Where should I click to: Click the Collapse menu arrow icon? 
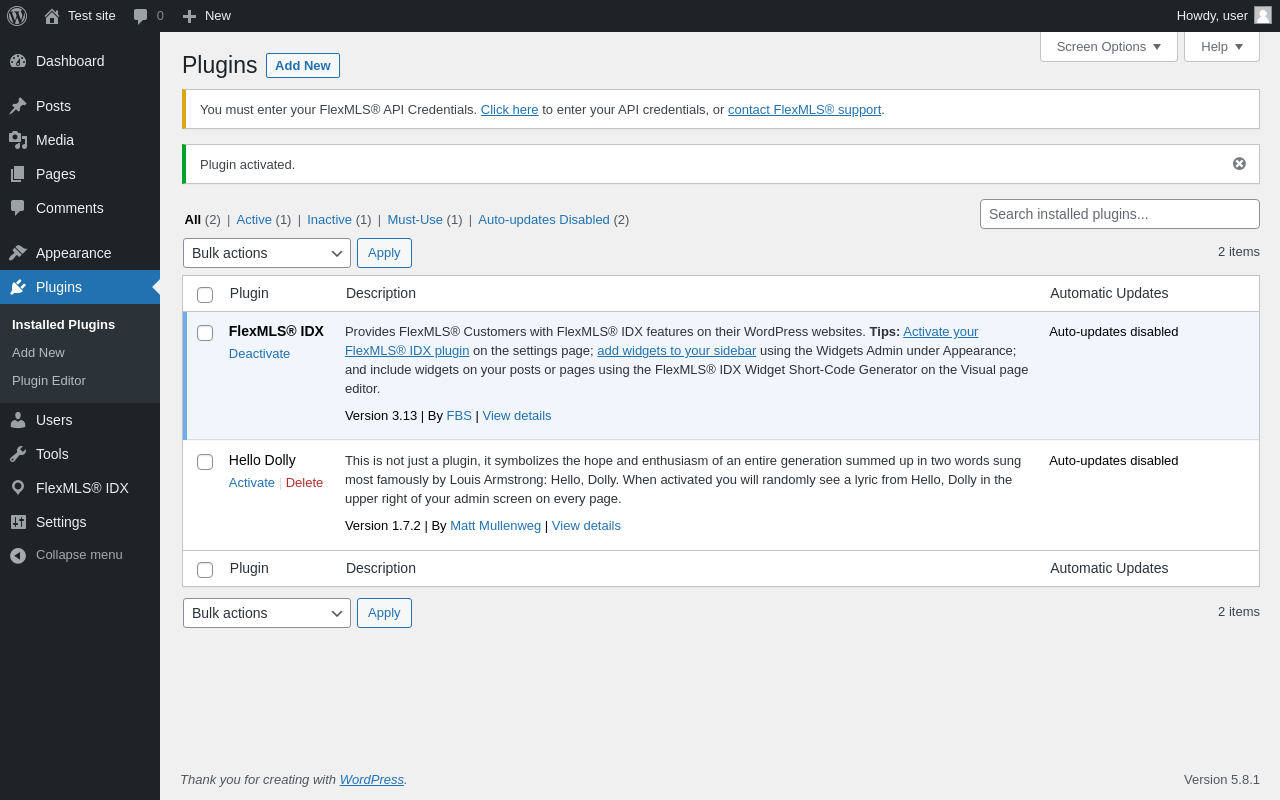(18, 555)
